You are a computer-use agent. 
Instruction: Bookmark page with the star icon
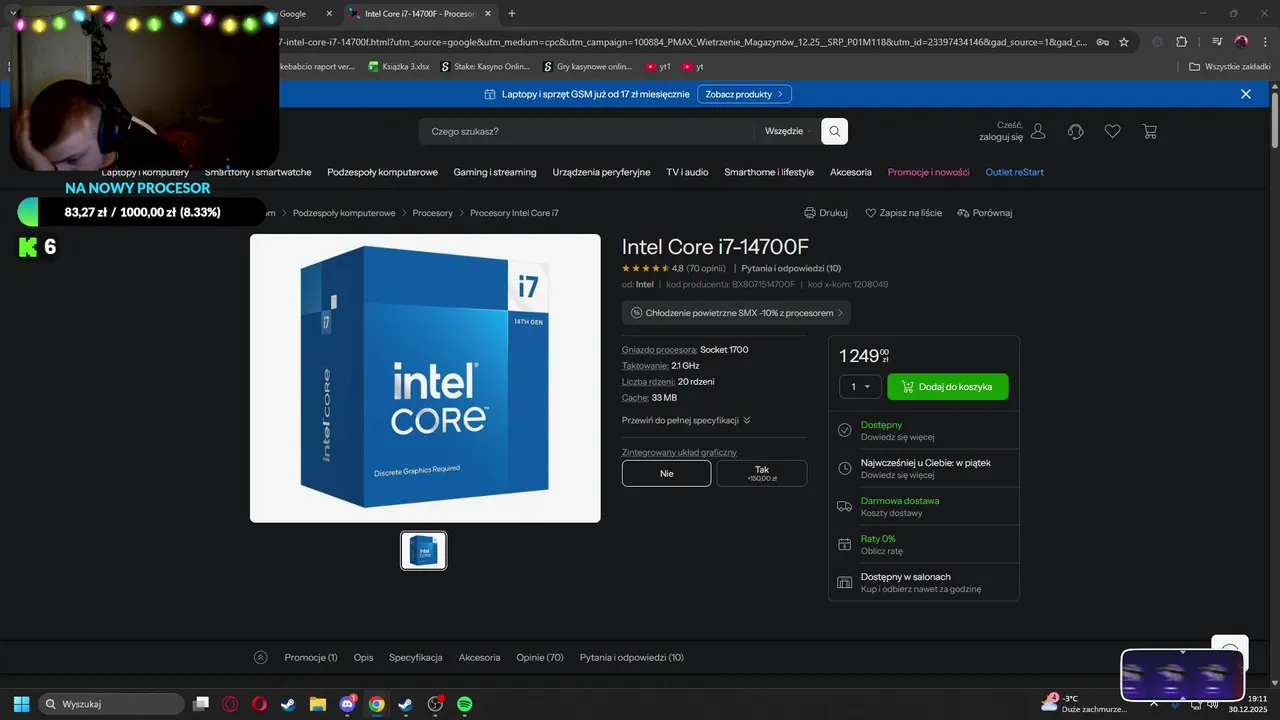click(1124, 42)
